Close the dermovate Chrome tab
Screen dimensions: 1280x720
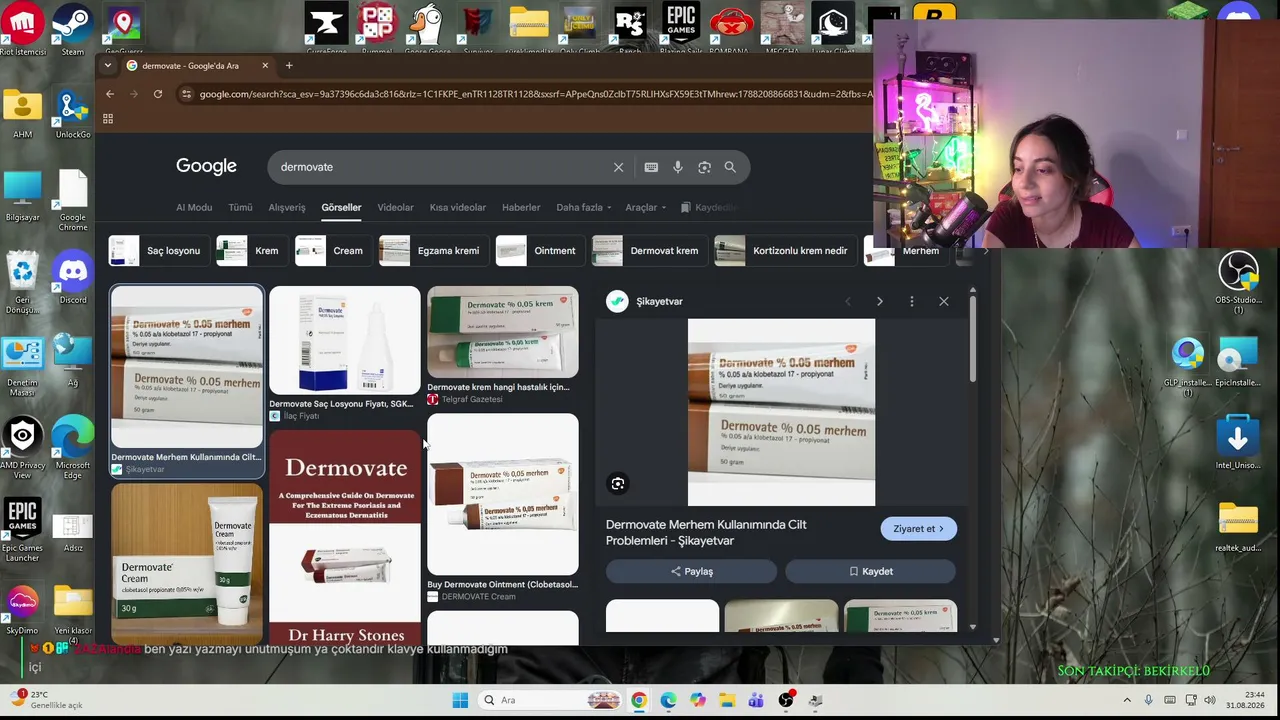coord(265,66)
